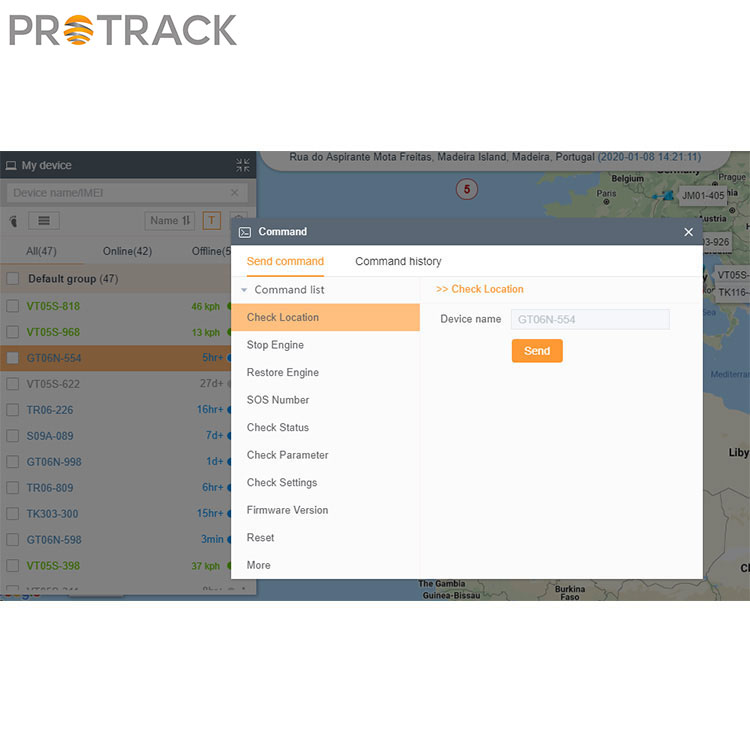Click the Device name field GT06N-554

(x=590, y=320)
